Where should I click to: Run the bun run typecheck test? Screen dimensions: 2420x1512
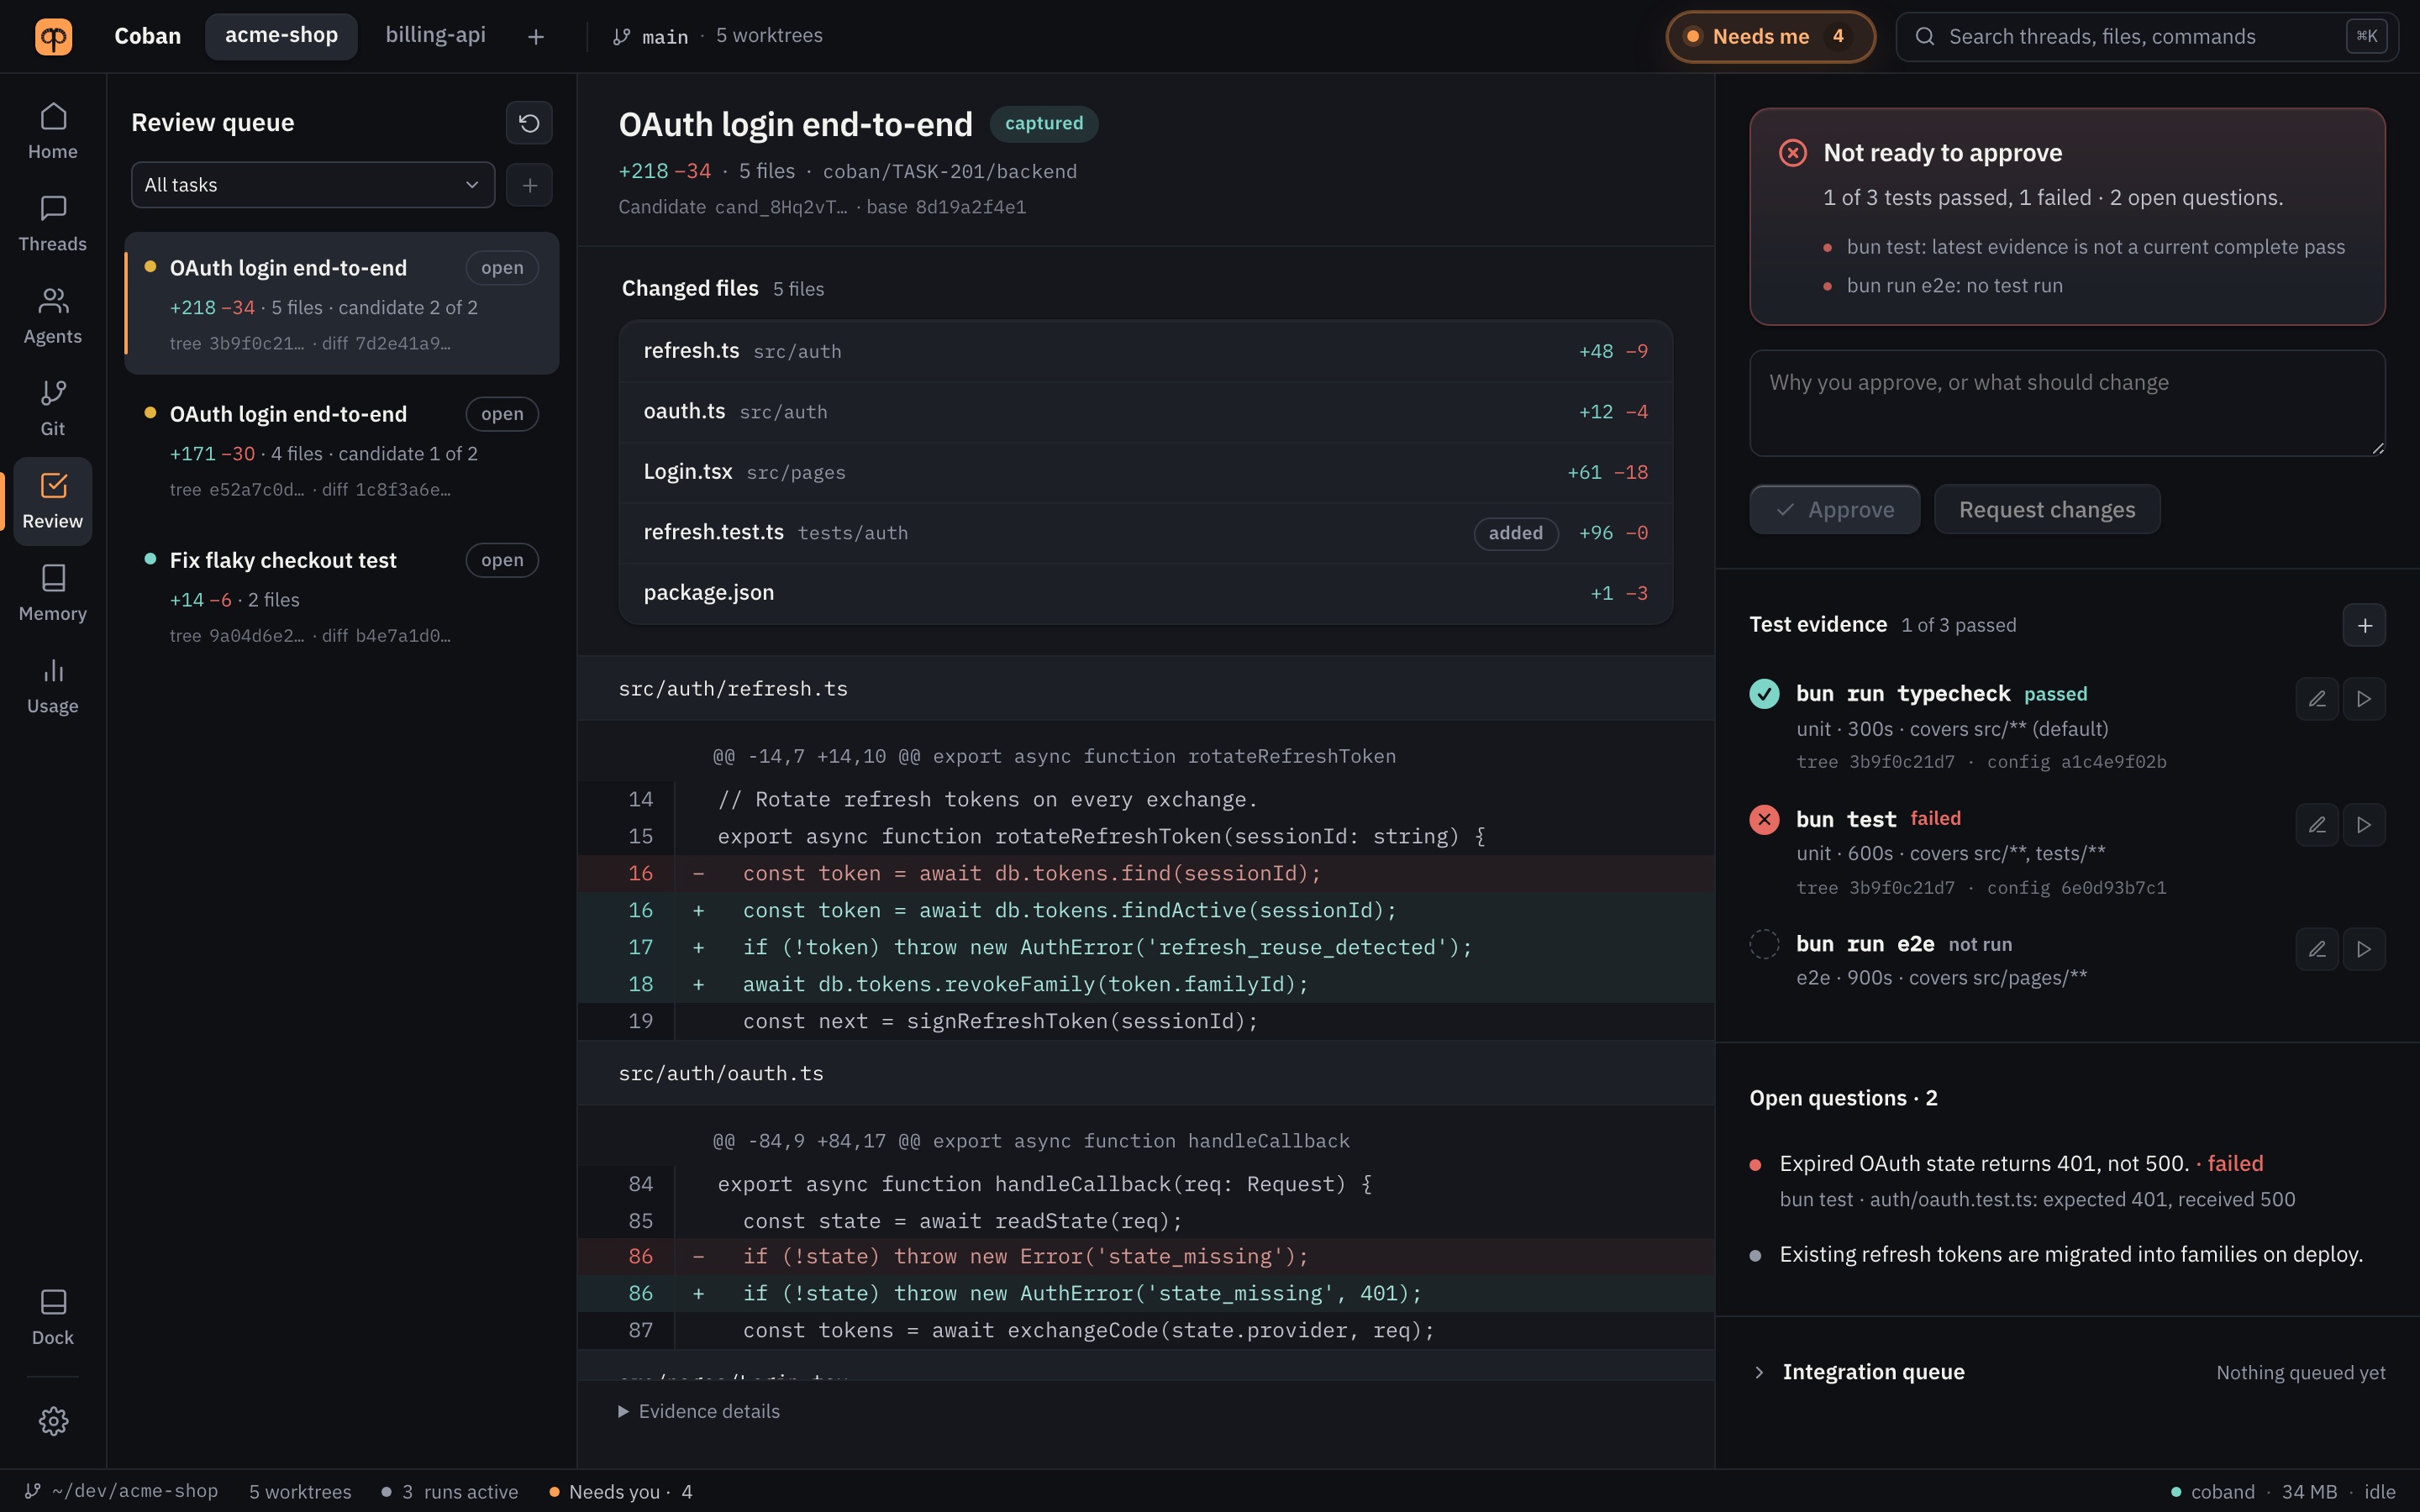pos(2364,699)
